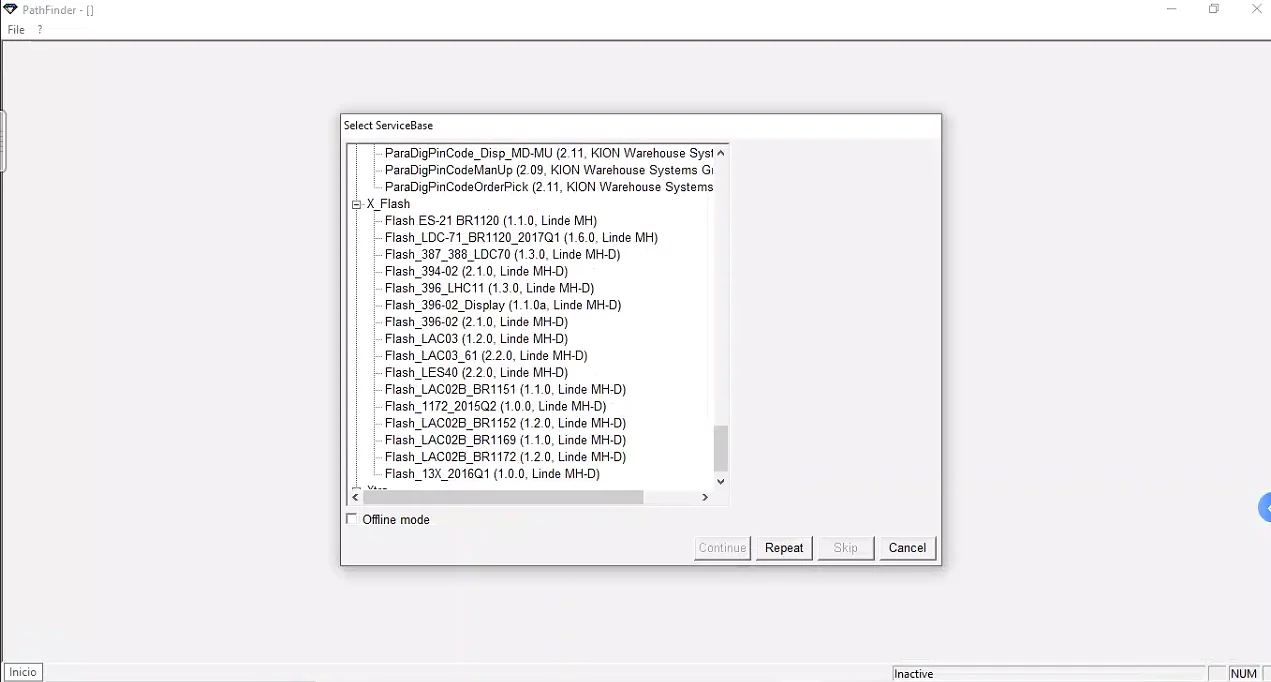The width and height of the screenshot is (1271, 682).
Task: Click the horizontal scroll-left arrow
Action: point(355,497)
